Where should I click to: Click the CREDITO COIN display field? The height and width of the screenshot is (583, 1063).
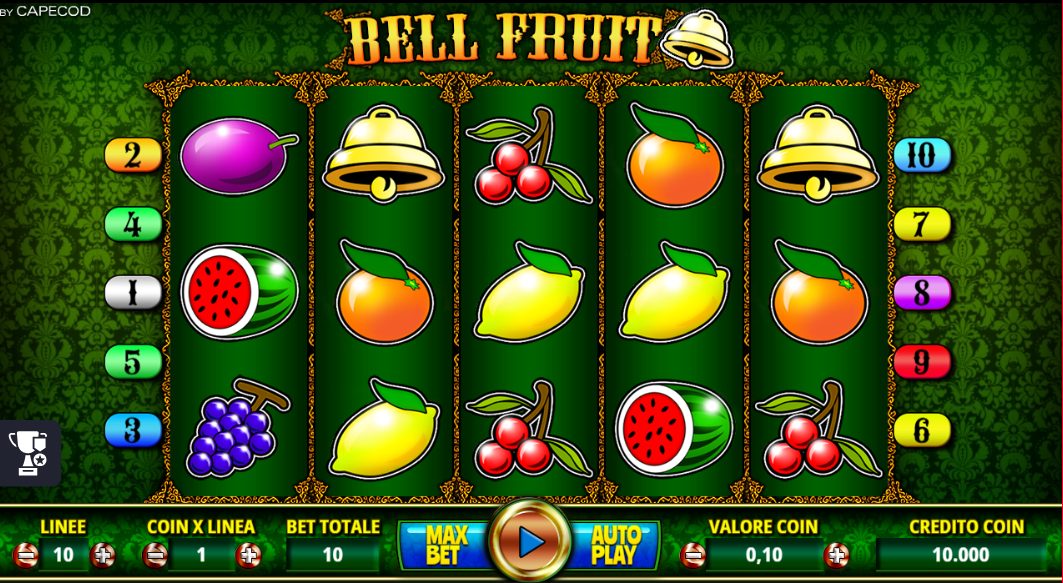point(961,555)
